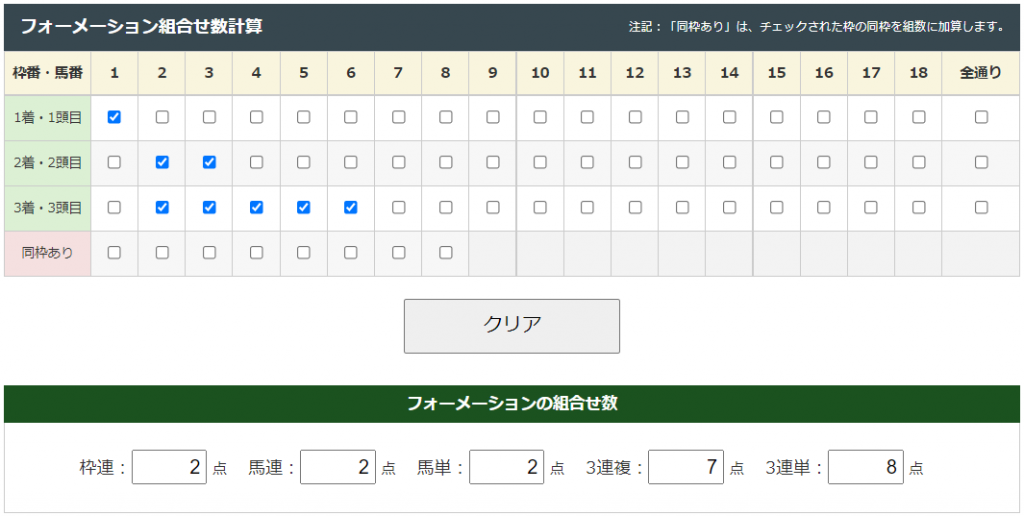Click the 全通り column header
The height and width of the screenshot is (516, 1024).
pyautogui.click(x=981, y=73)
